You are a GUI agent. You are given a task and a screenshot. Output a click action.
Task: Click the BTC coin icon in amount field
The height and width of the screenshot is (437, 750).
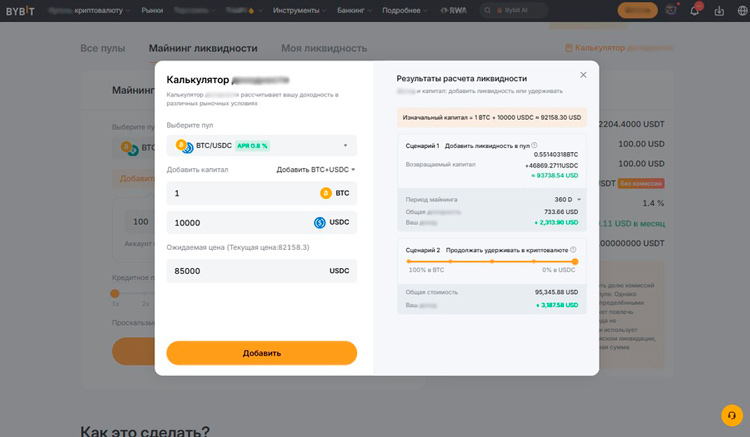[x=326, y=193]
